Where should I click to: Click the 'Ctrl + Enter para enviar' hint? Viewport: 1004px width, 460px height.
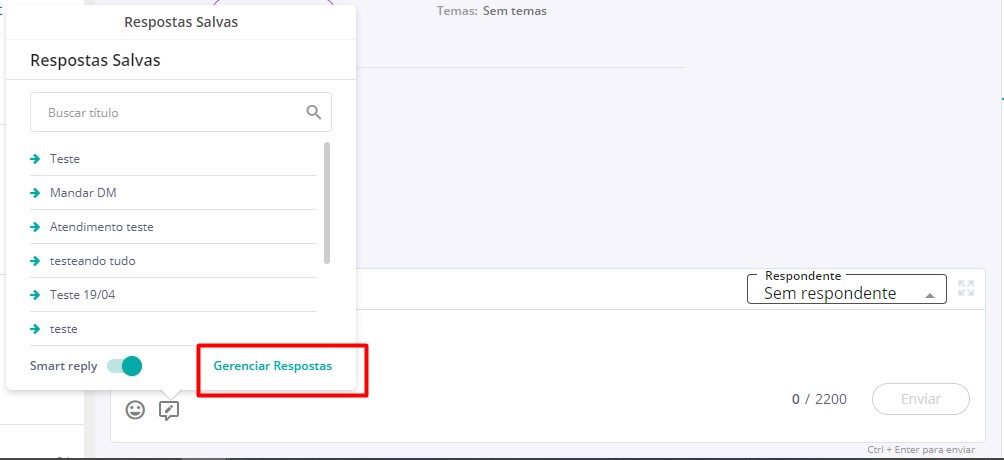(921, 450)
